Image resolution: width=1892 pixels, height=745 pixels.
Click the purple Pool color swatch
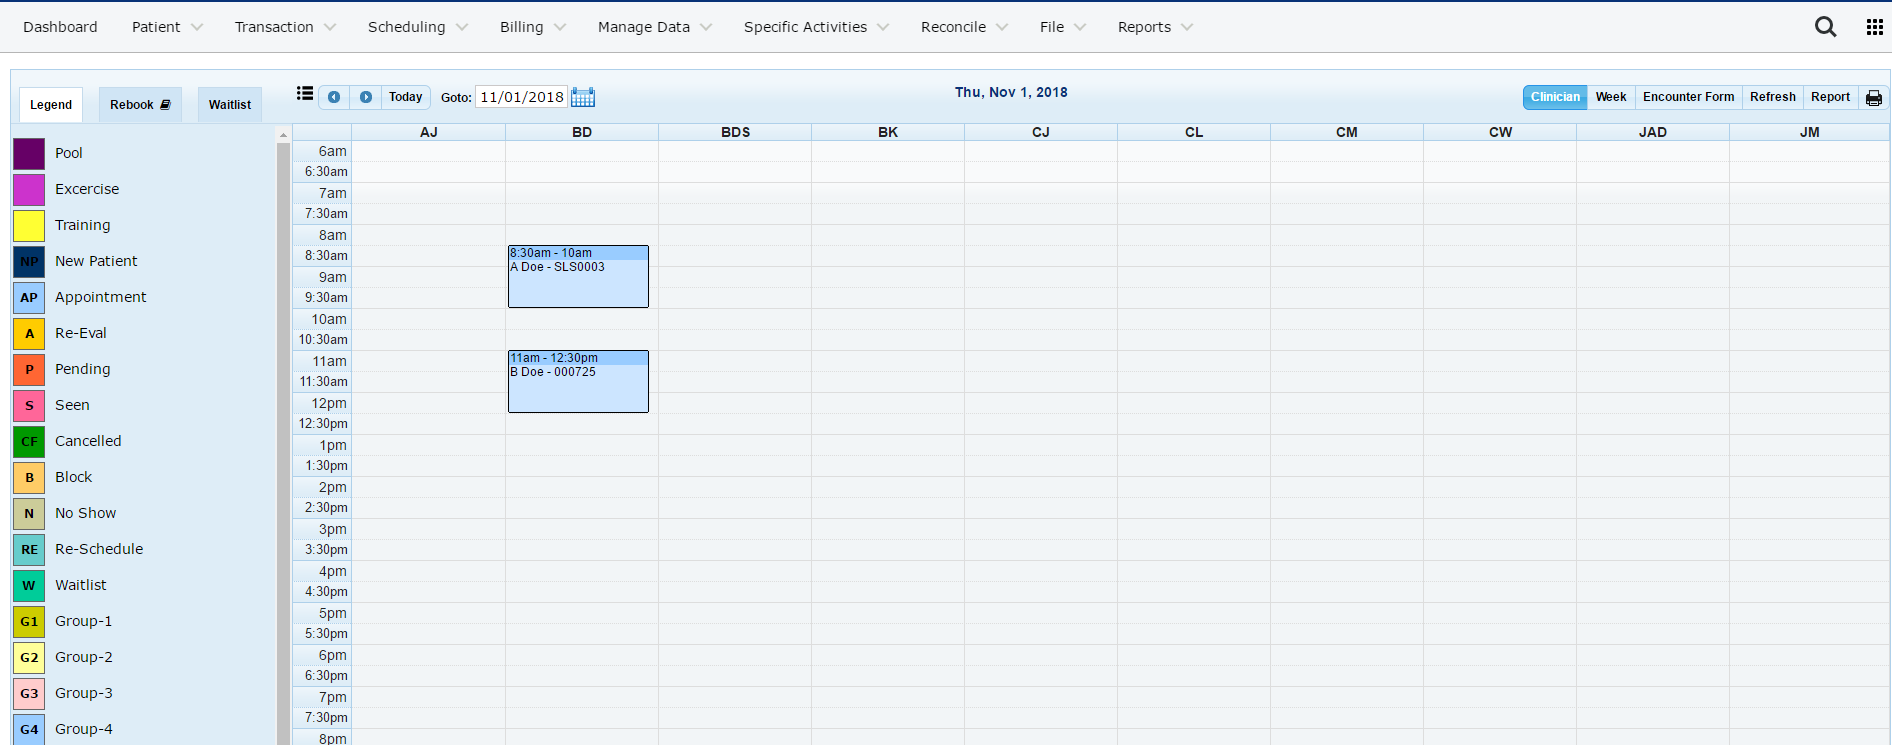point(29,154)
